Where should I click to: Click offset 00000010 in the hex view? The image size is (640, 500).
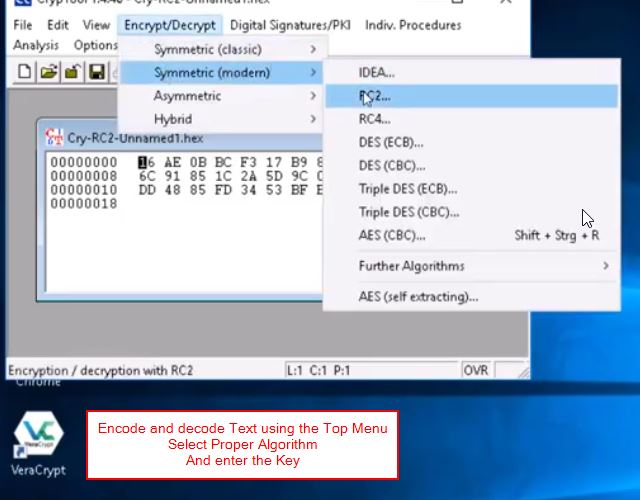point(84,190)
